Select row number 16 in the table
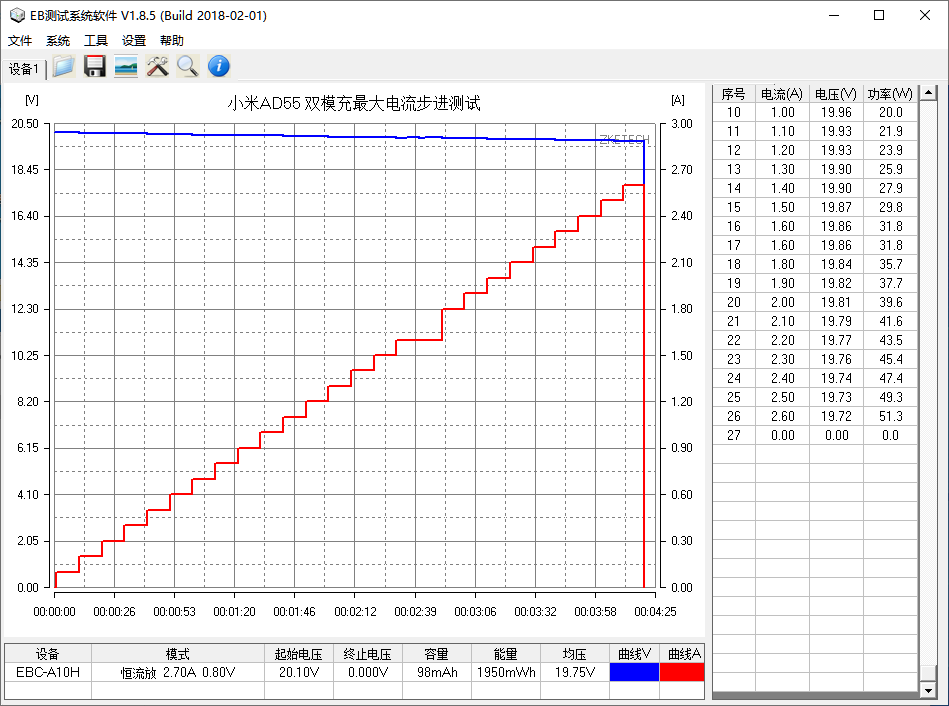 (734, 226)
